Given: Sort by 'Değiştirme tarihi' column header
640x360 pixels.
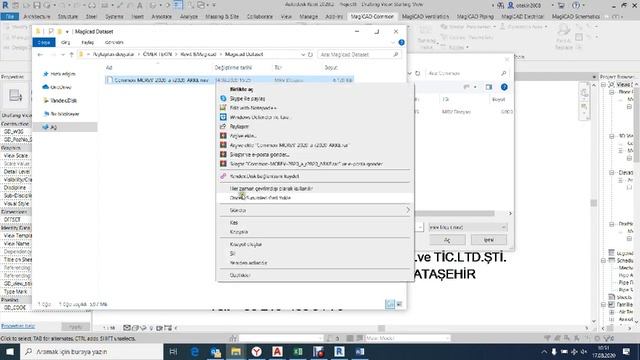Looking at the screenshot, I should [x=233, y=68].
